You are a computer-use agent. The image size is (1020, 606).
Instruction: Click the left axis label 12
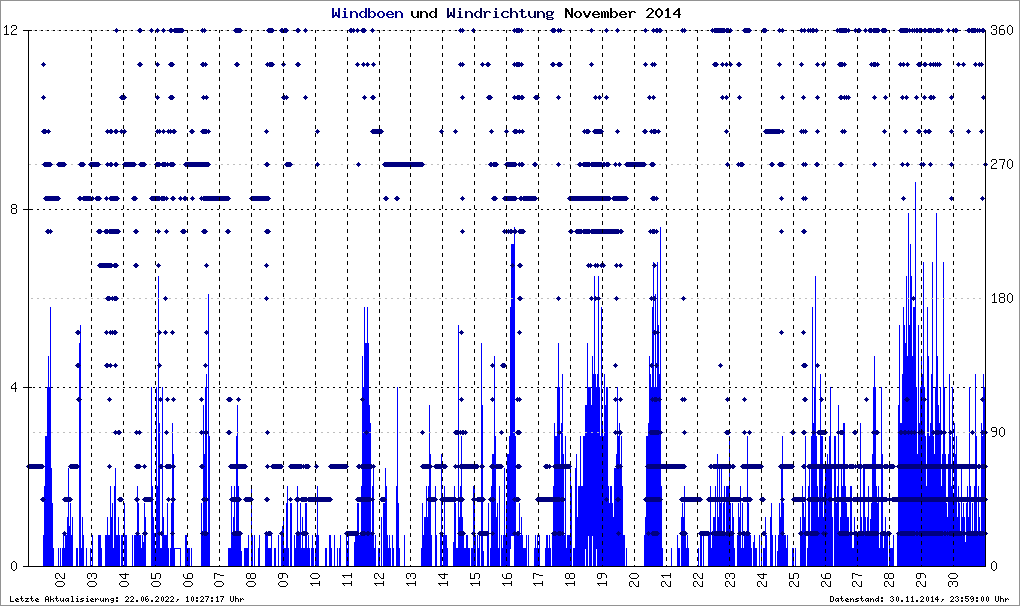tap(14, 31)
